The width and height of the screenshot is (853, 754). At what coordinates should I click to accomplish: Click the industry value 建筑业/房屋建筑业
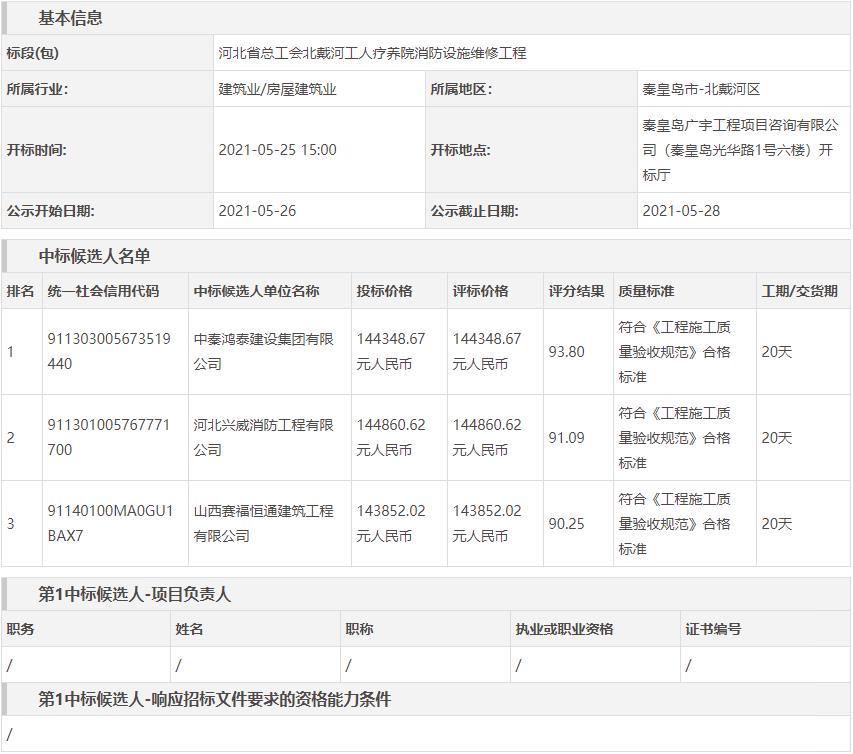click(x=277, y=89)
